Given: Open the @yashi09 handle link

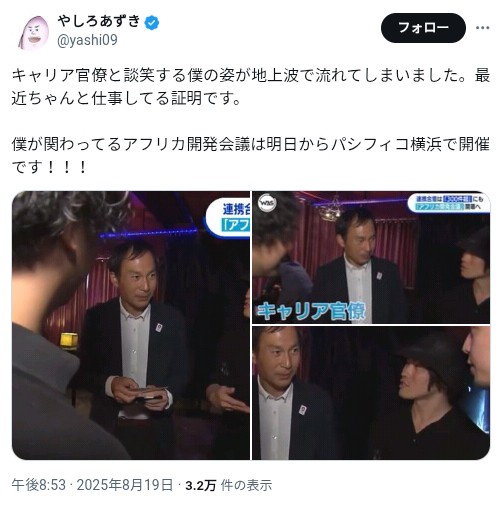Looking at the screenshot, I should click(87, 40).
